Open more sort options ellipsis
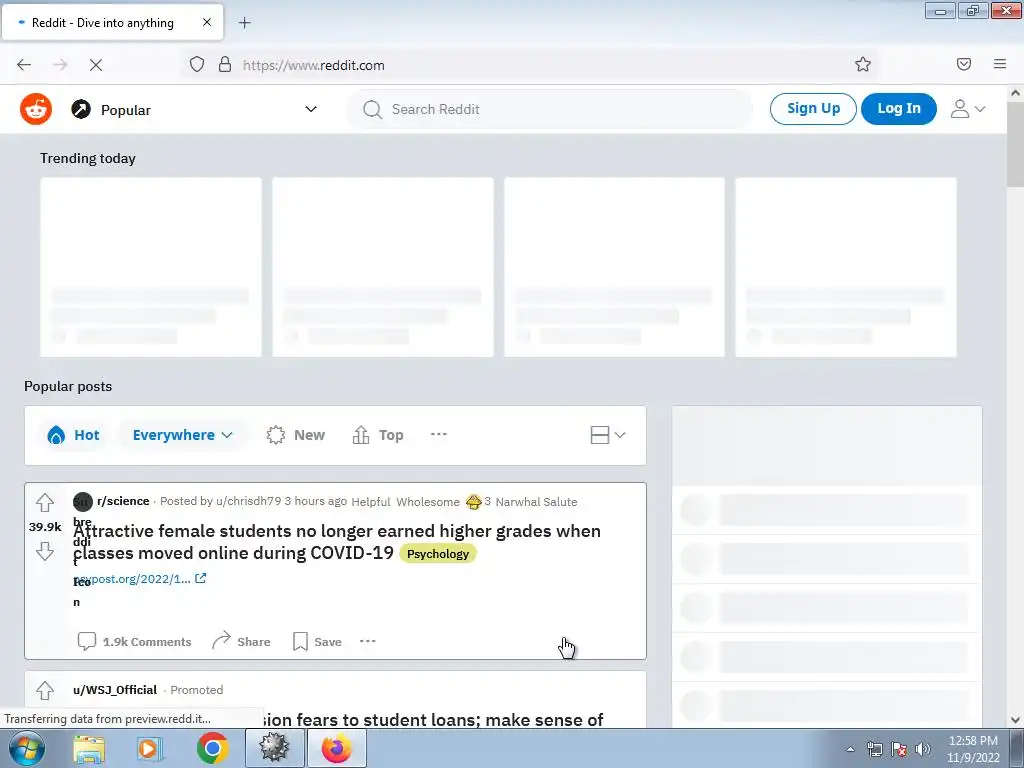 (439, 434)
